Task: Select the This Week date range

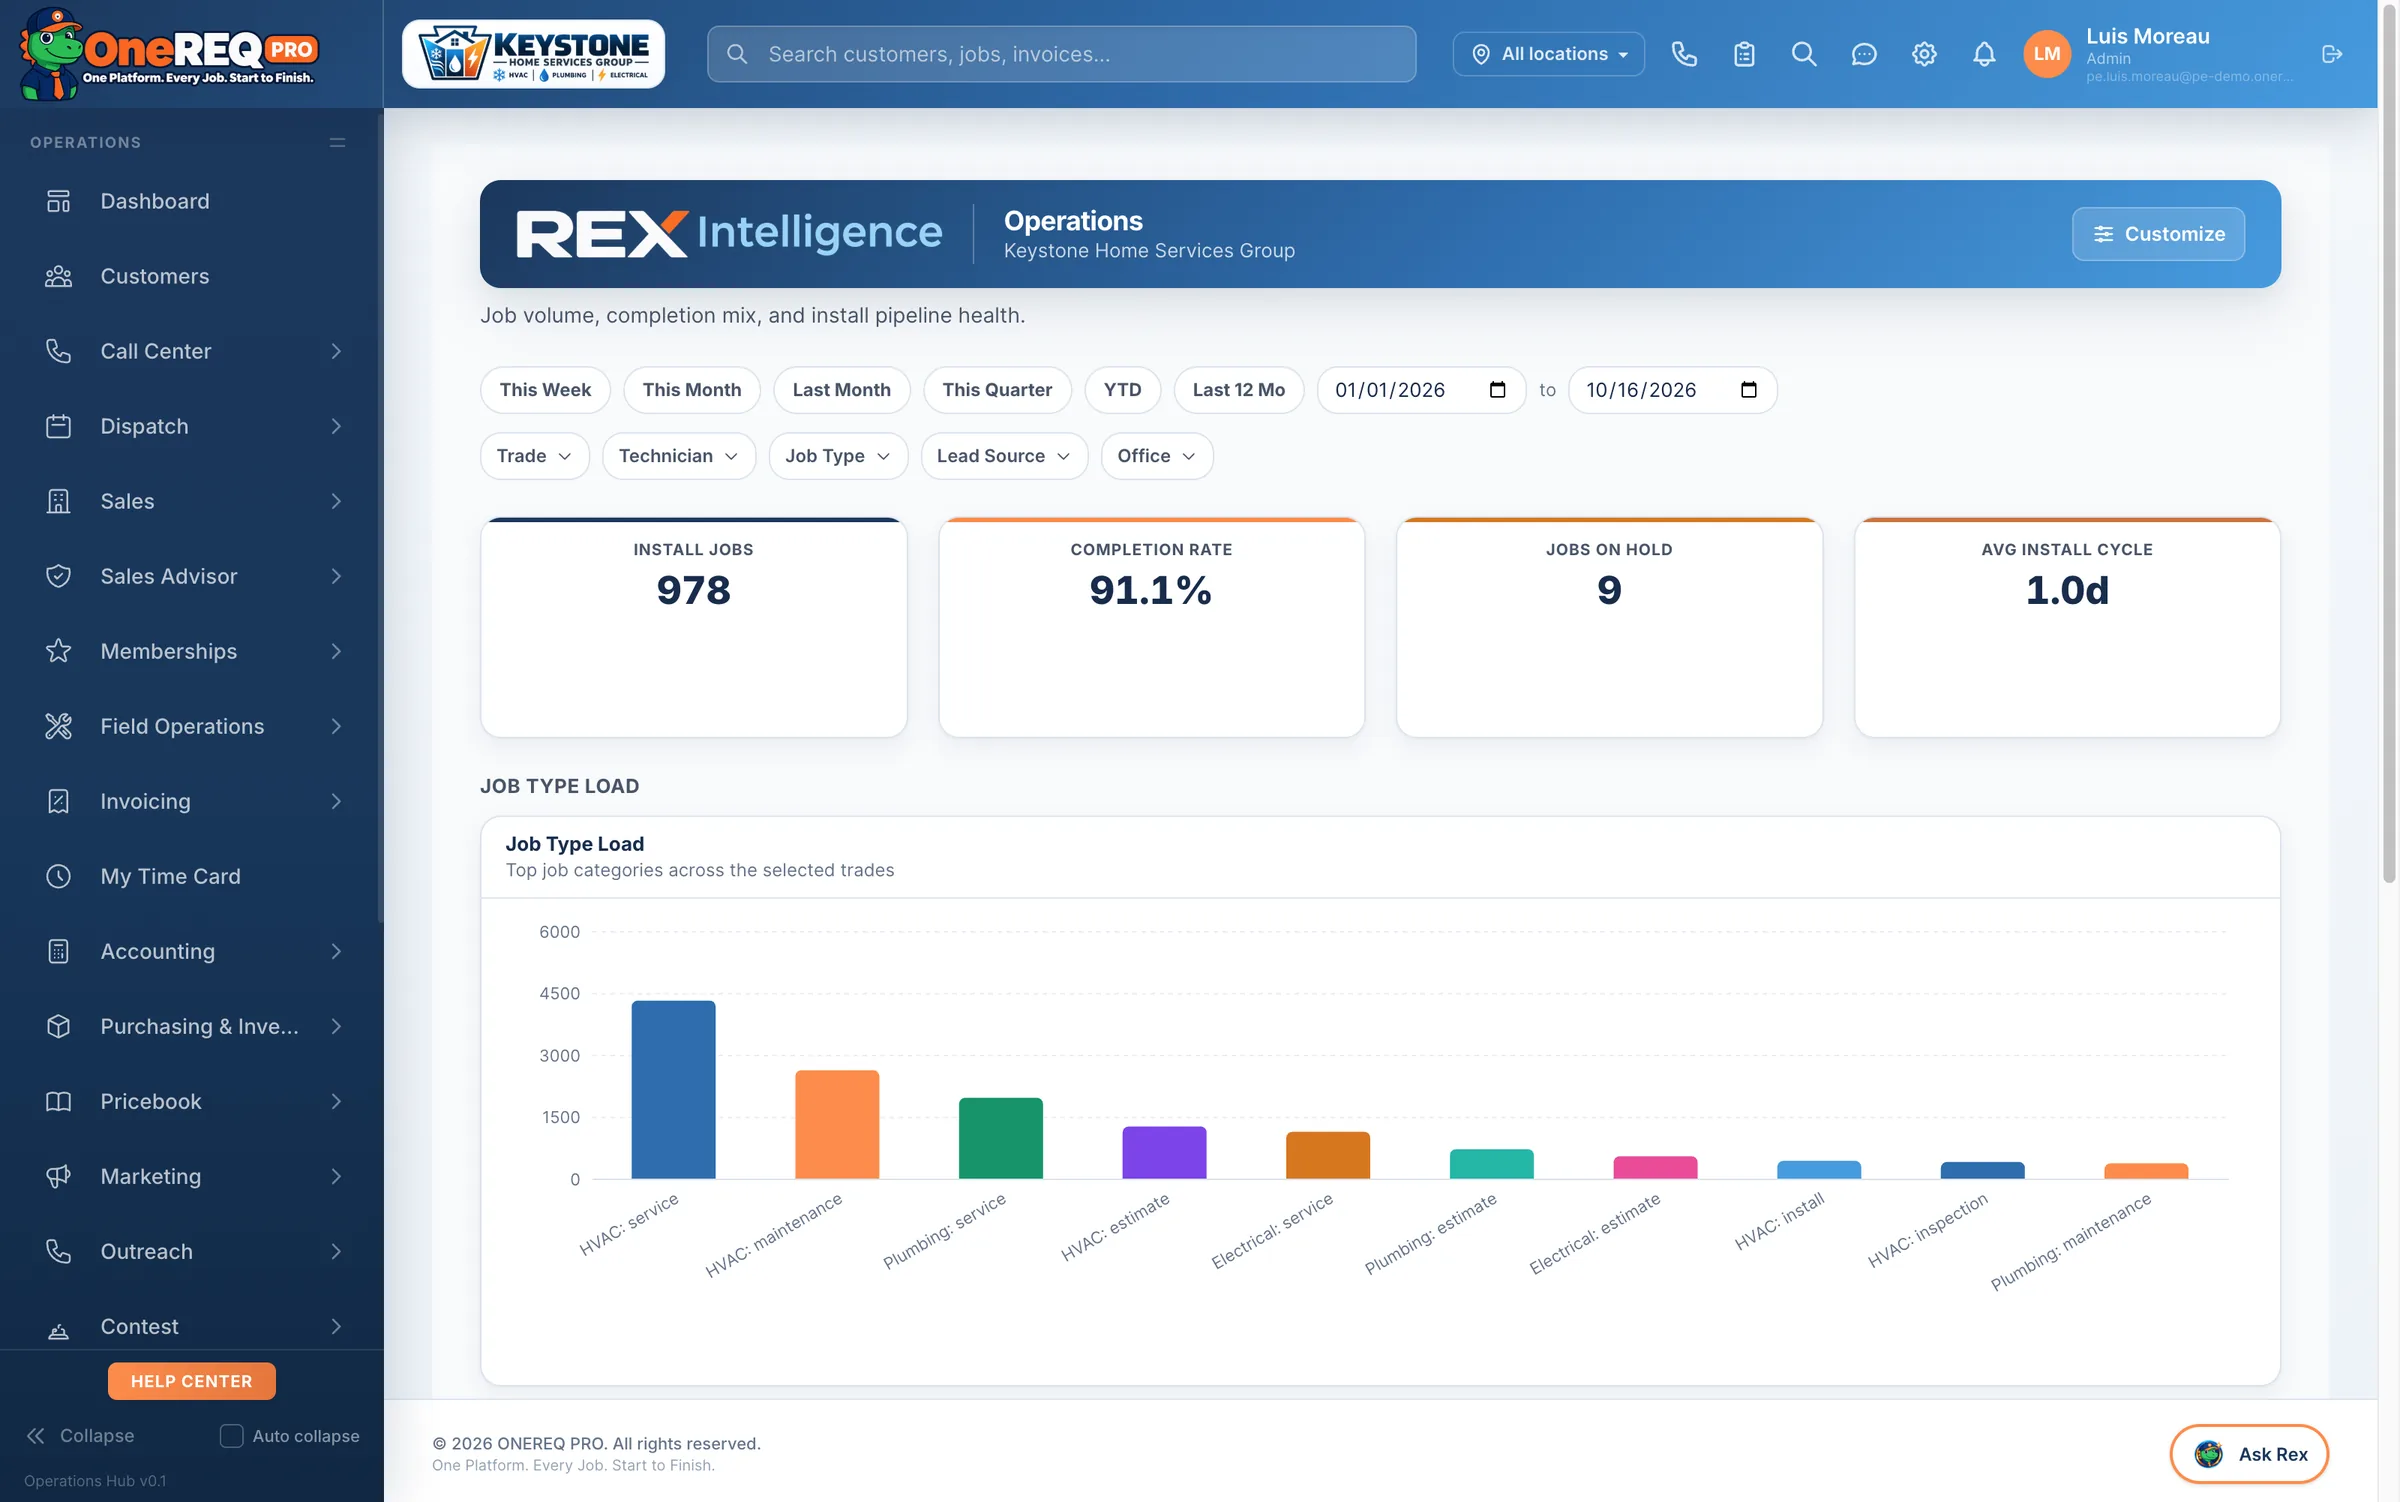Action: tap(545, 390)
